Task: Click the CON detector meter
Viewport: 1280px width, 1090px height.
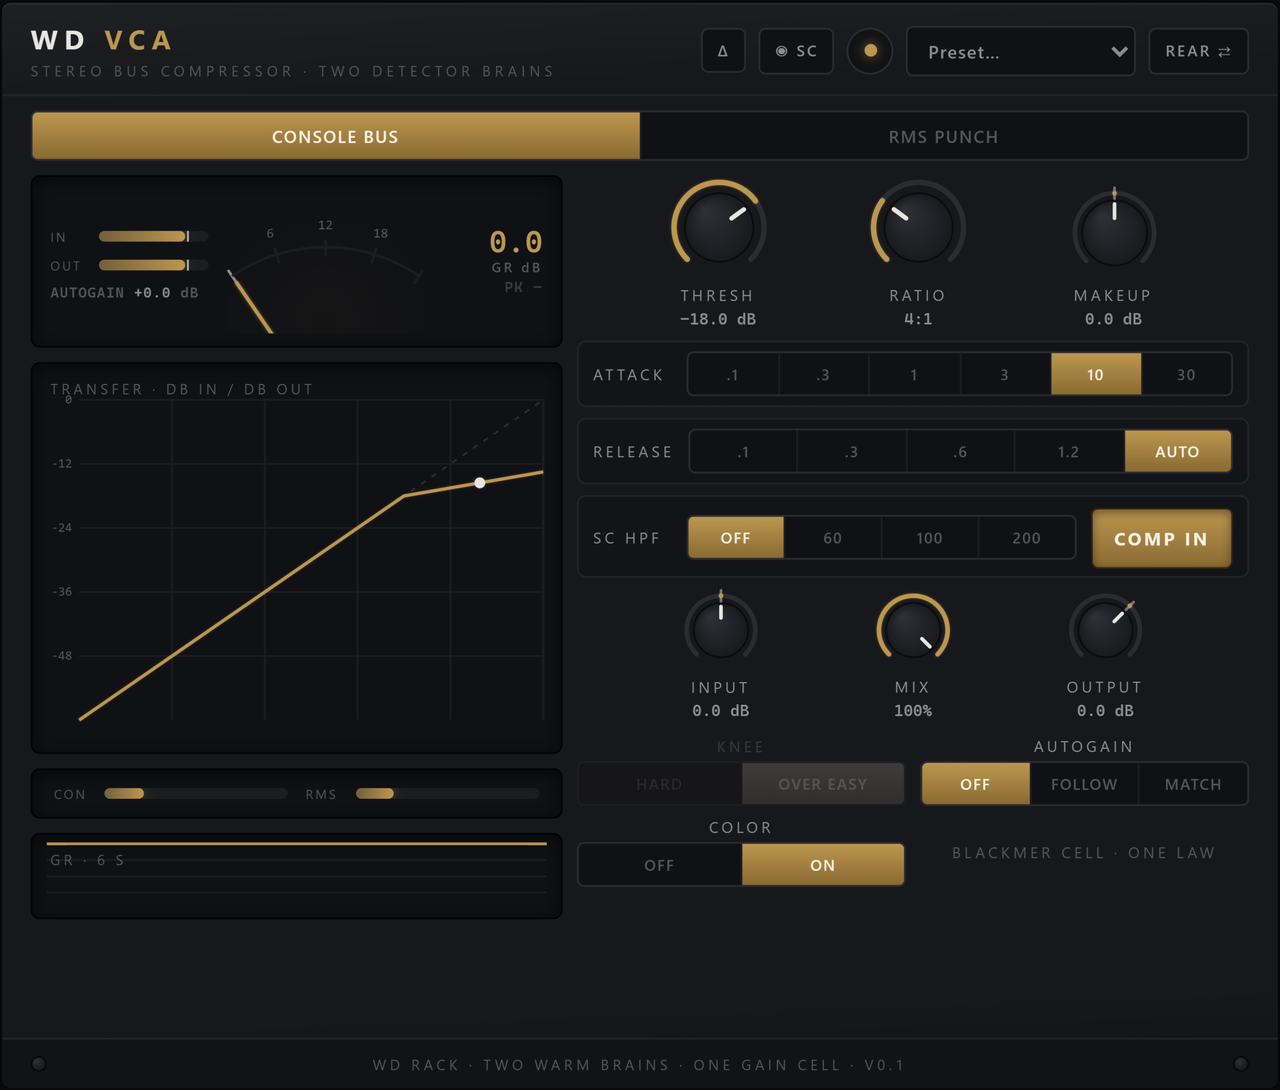Action: tap(195, 794)
